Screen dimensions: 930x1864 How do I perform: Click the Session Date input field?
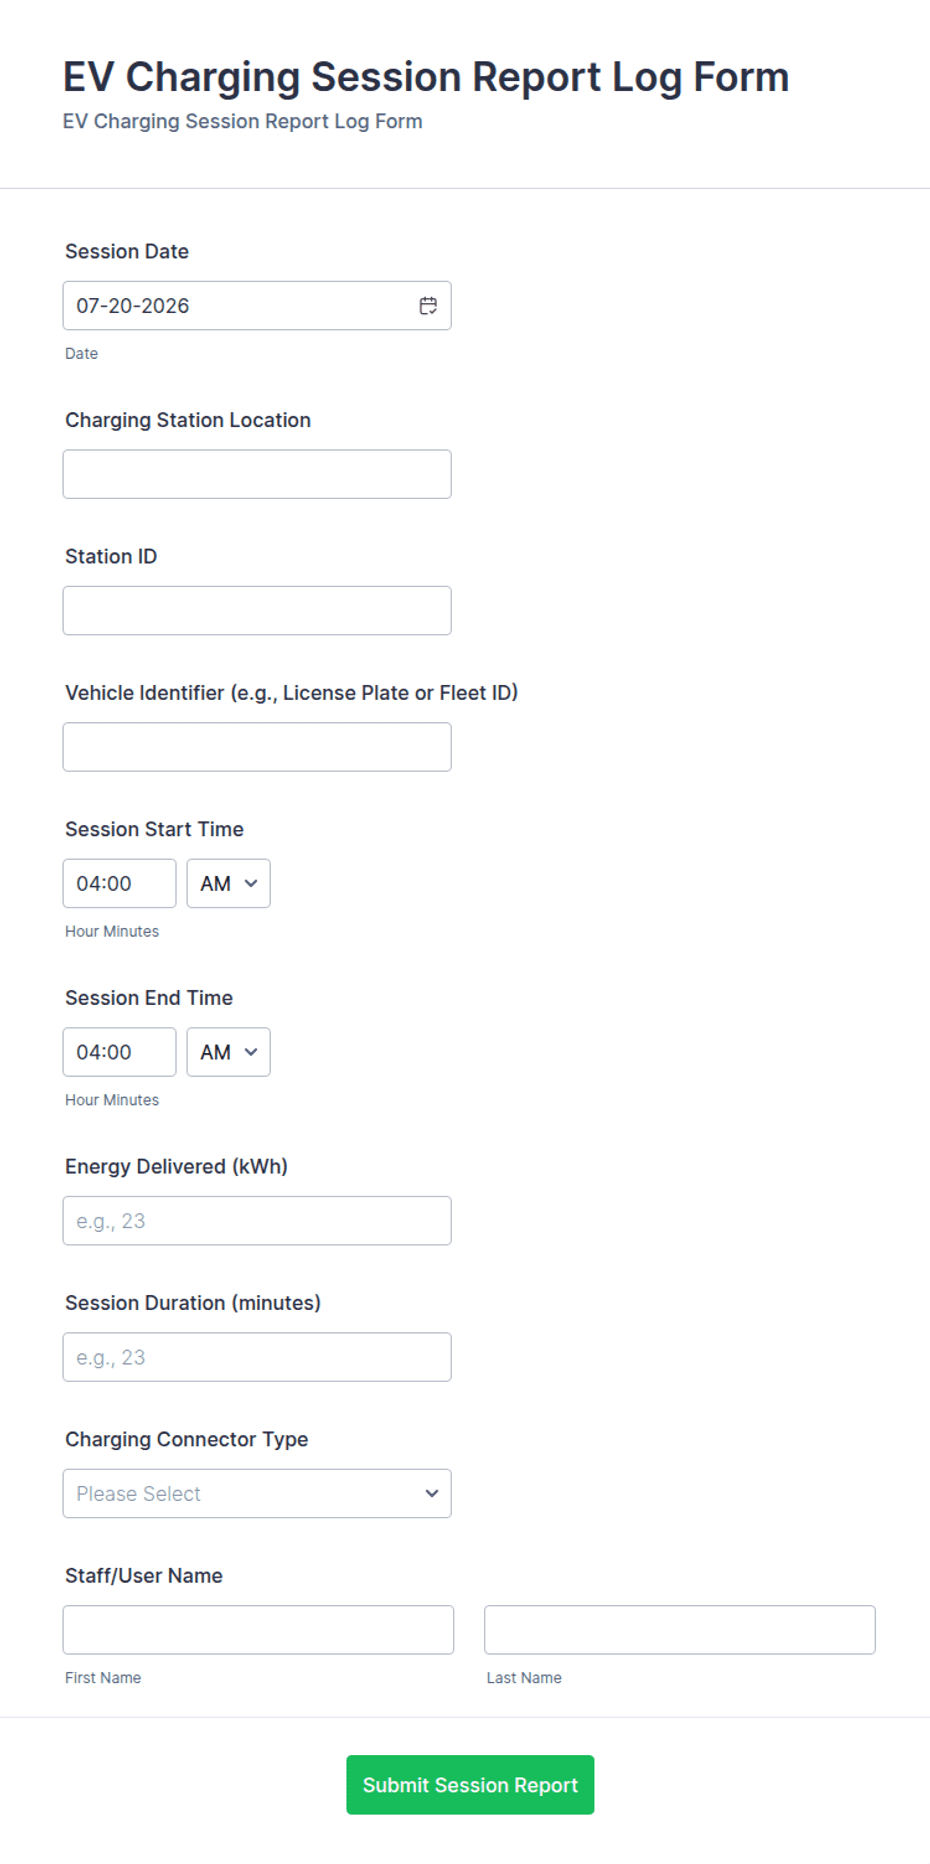point(257,306)
